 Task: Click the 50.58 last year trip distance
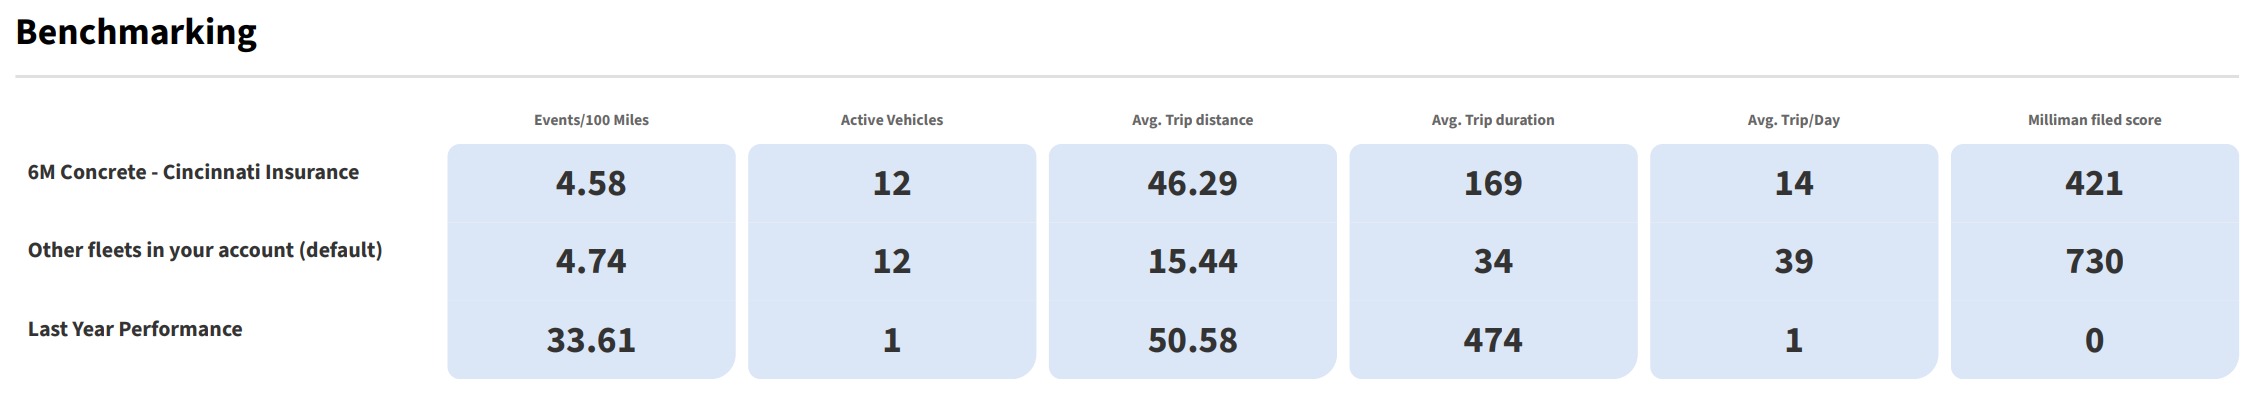pyautogui.click(x=1192, y=340)
